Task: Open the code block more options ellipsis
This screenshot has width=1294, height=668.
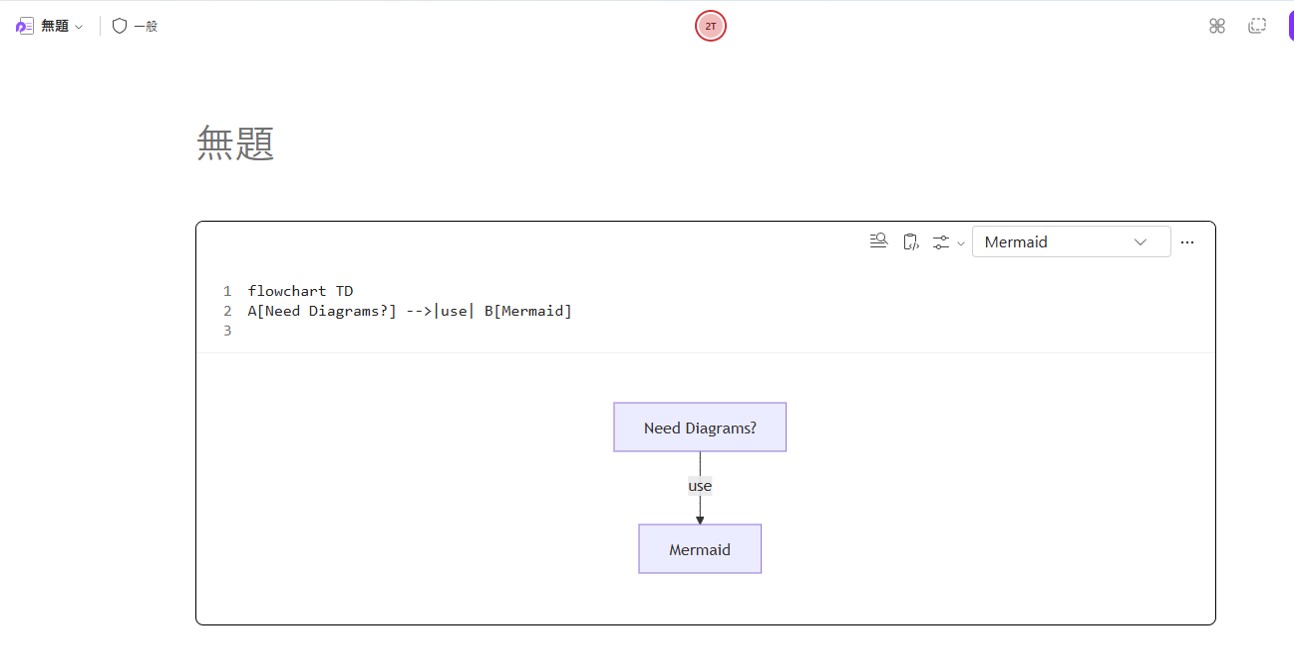Action: (1187, 242)
